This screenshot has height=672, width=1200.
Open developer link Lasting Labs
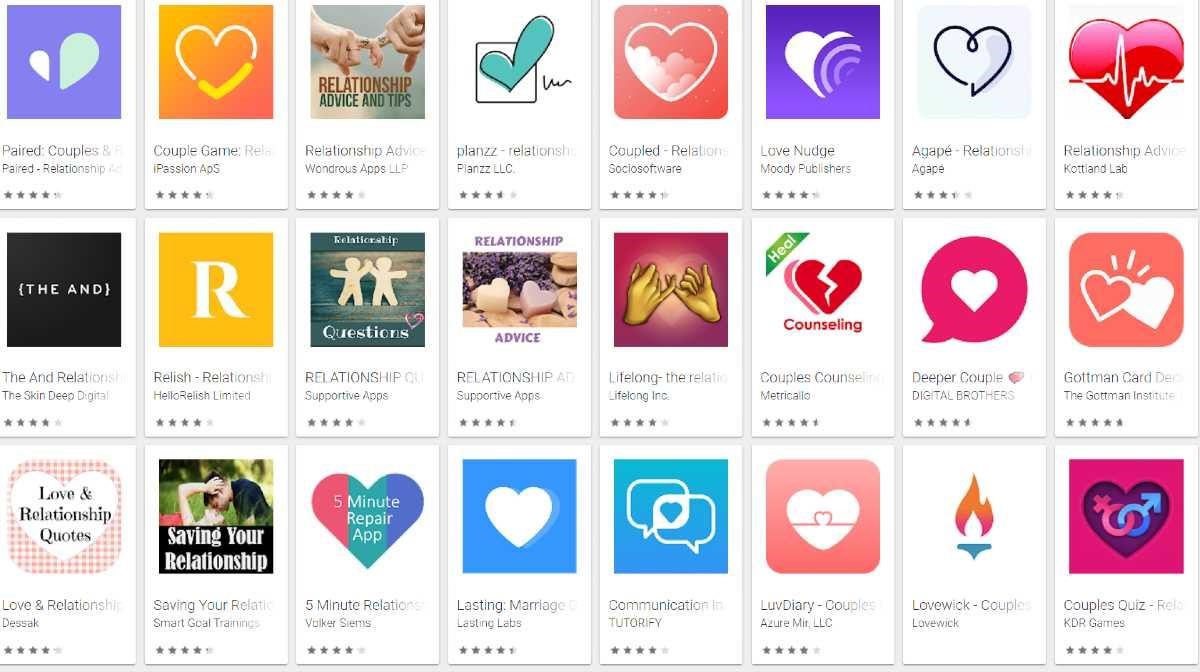coord(489,623)
